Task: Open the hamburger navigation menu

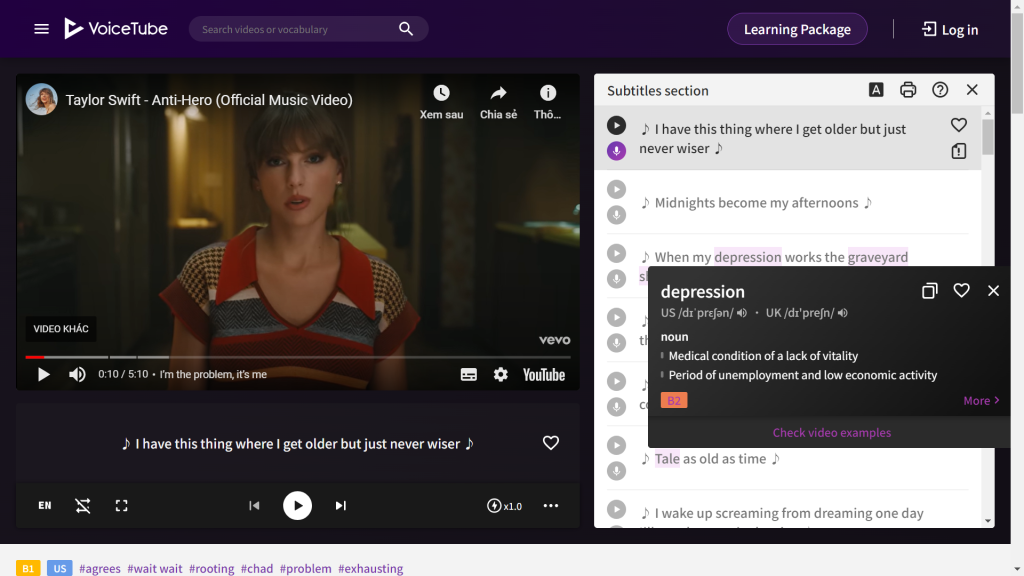Action: pyautogui.click(x=41, y=29)
